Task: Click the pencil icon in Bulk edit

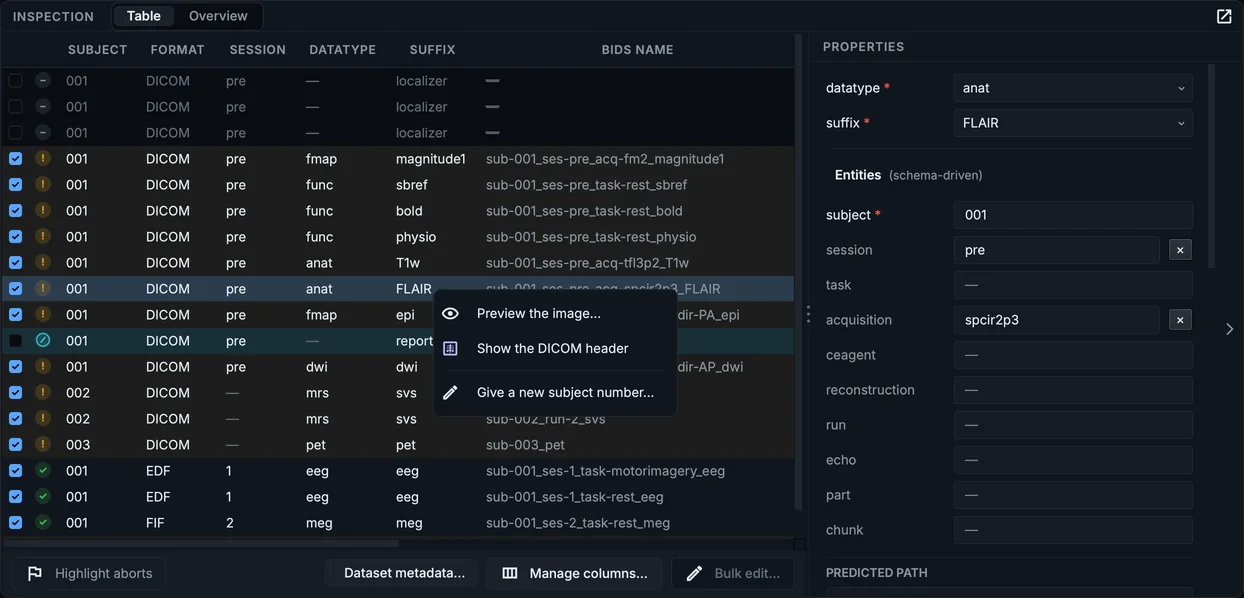Action: pyautogui.click(x=695, y=574)
